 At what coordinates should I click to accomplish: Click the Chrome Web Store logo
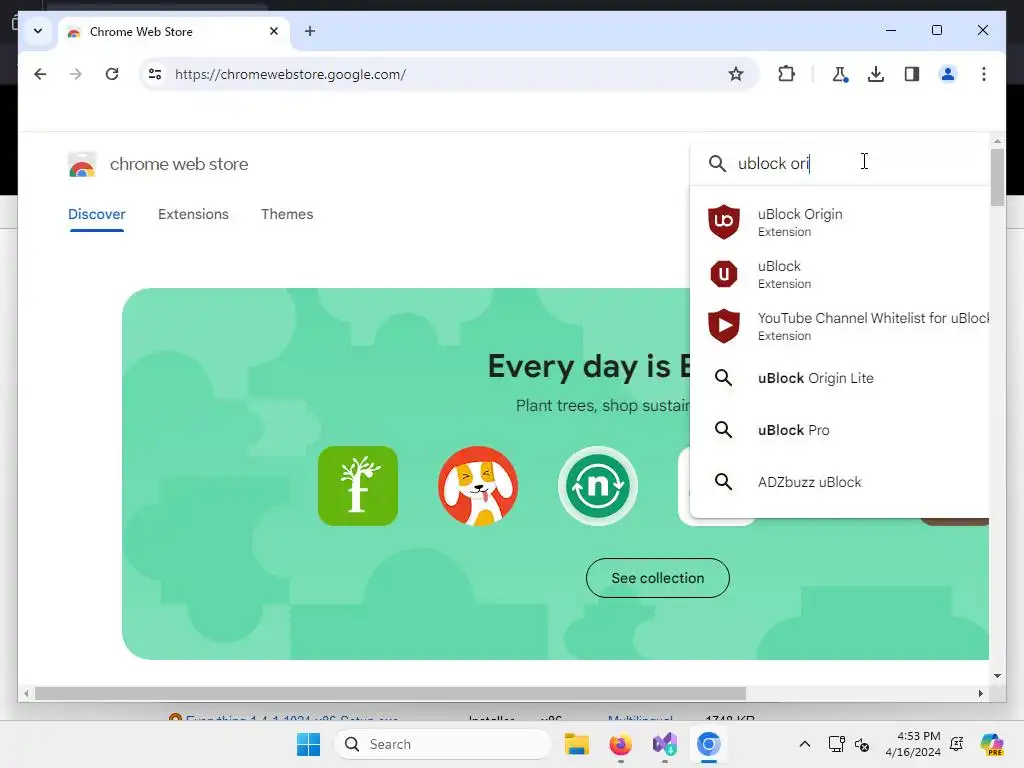pyautogui.click(x=82, y=165)
